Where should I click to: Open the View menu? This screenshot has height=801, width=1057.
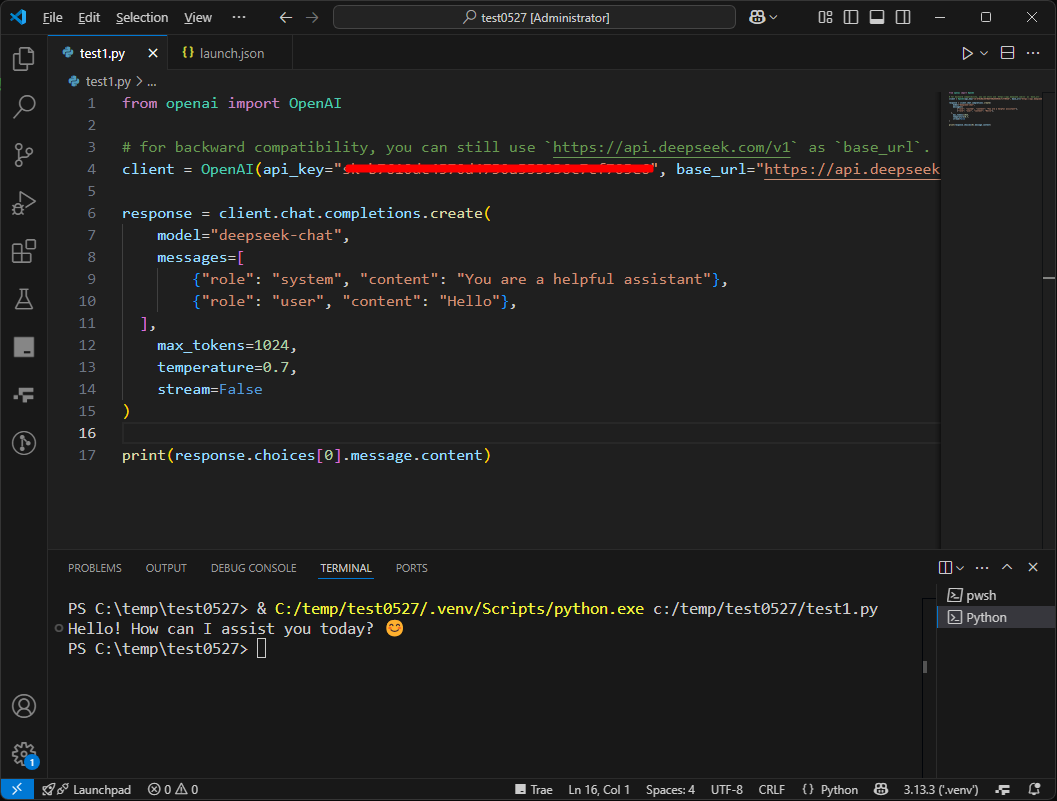pos(198,18)
